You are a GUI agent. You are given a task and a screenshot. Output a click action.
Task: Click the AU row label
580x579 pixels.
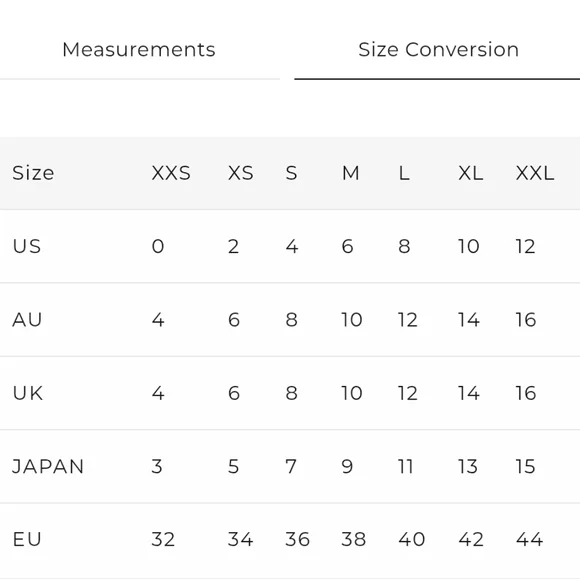[27, 320]
